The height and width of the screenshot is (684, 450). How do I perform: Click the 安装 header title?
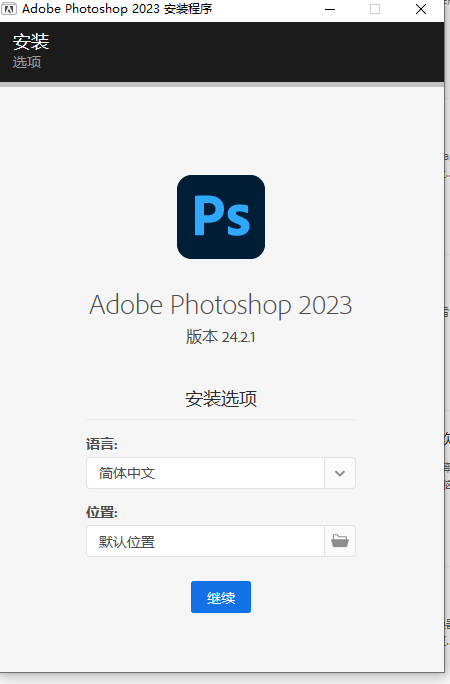coord(31,42)
